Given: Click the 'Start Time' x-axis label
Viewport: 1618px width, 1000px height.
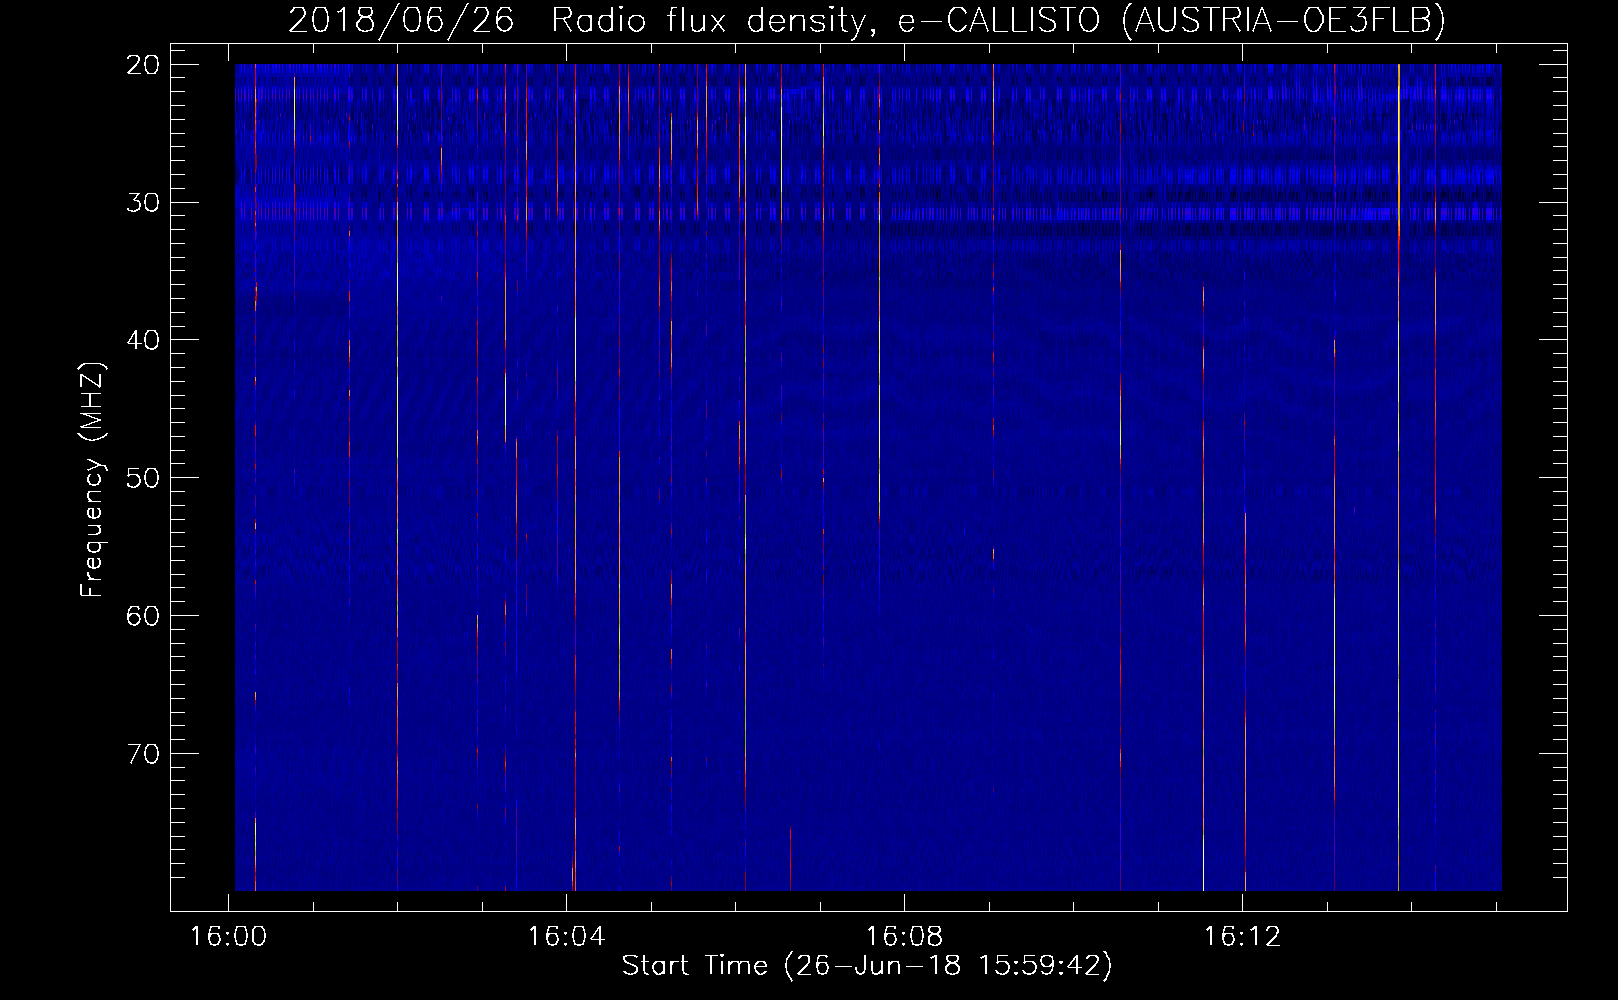Looking at the screenshot, I should point(867,966).
